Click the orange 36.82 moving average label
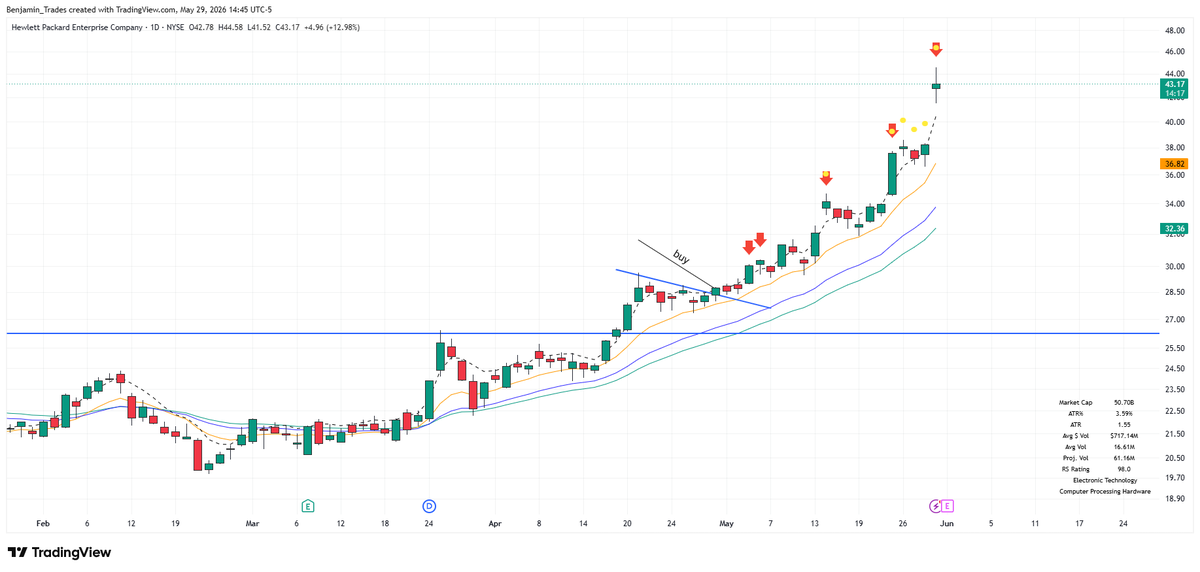 [1173, 163]
